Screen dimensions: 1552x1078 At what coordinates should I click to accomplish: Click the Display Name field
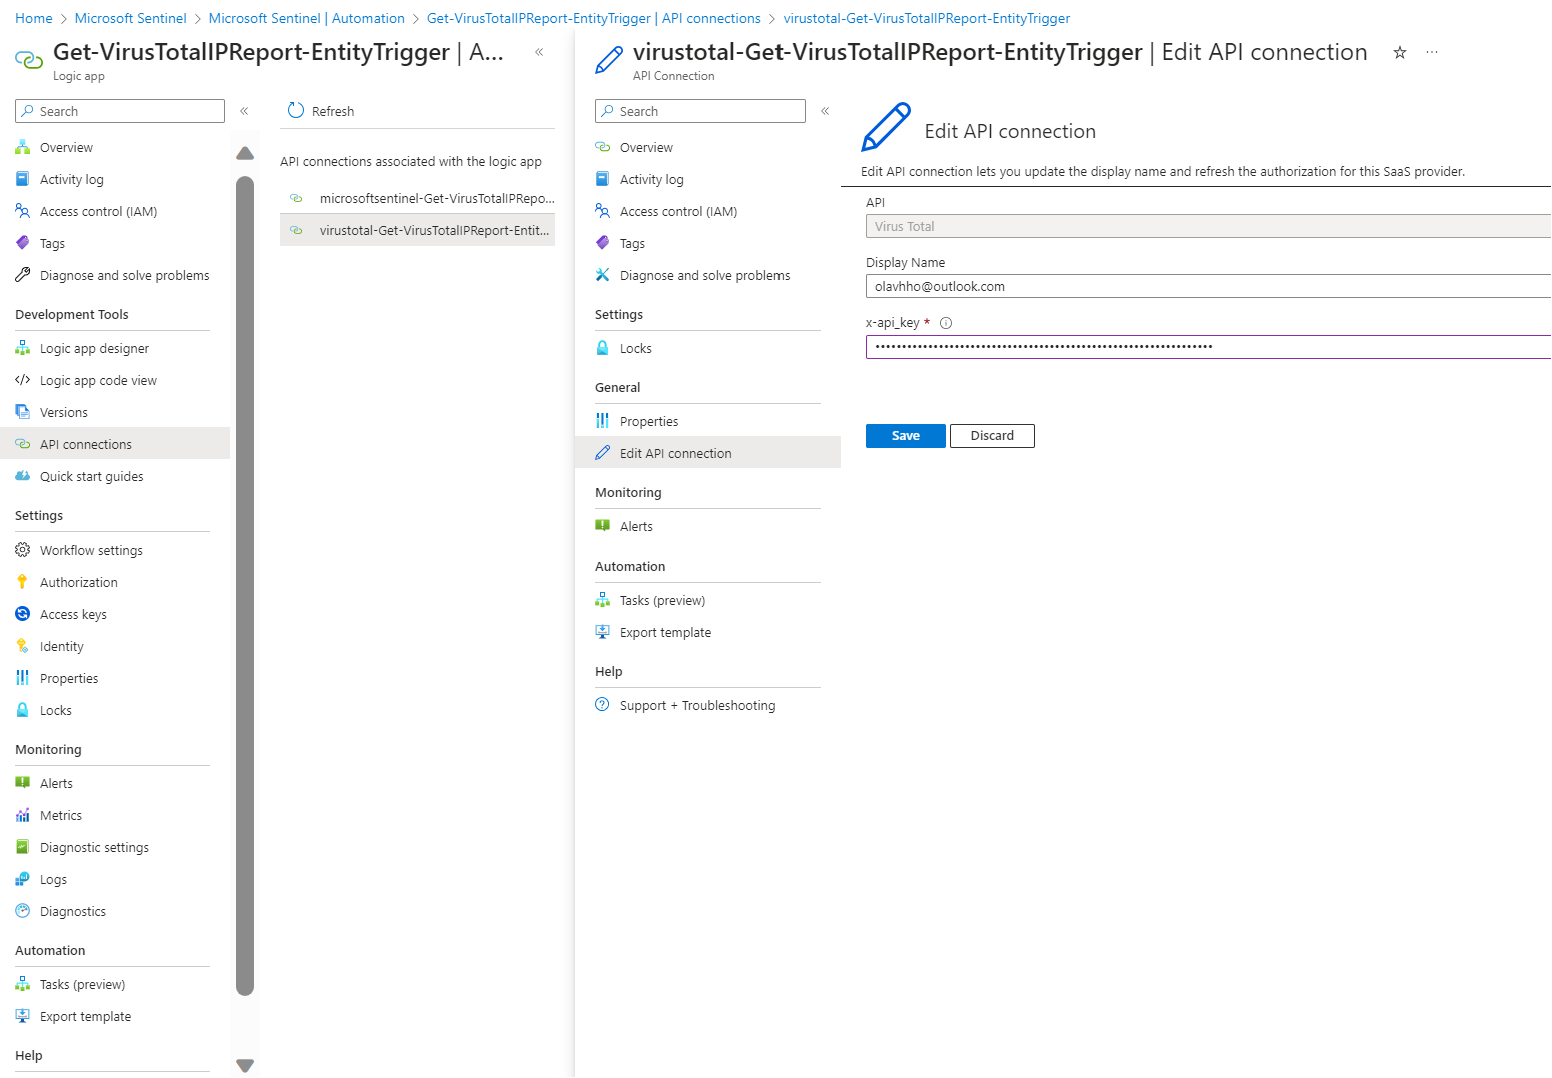click(1208, 286)
